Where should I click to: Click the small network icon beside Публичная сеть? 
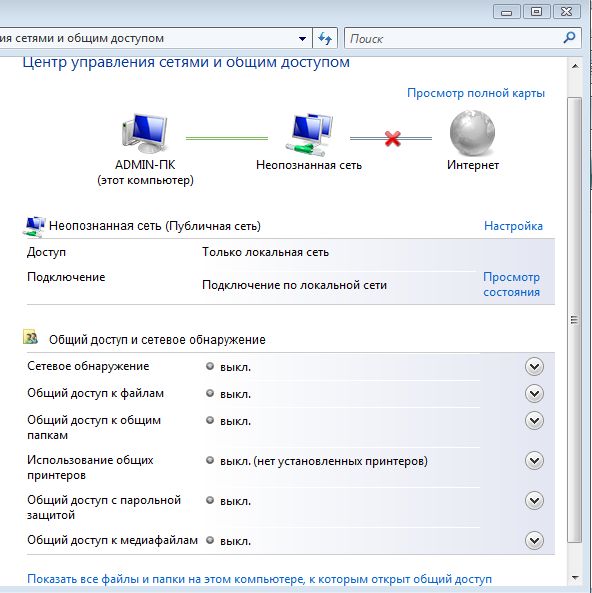pyautogui.click(x=34, y=227)
